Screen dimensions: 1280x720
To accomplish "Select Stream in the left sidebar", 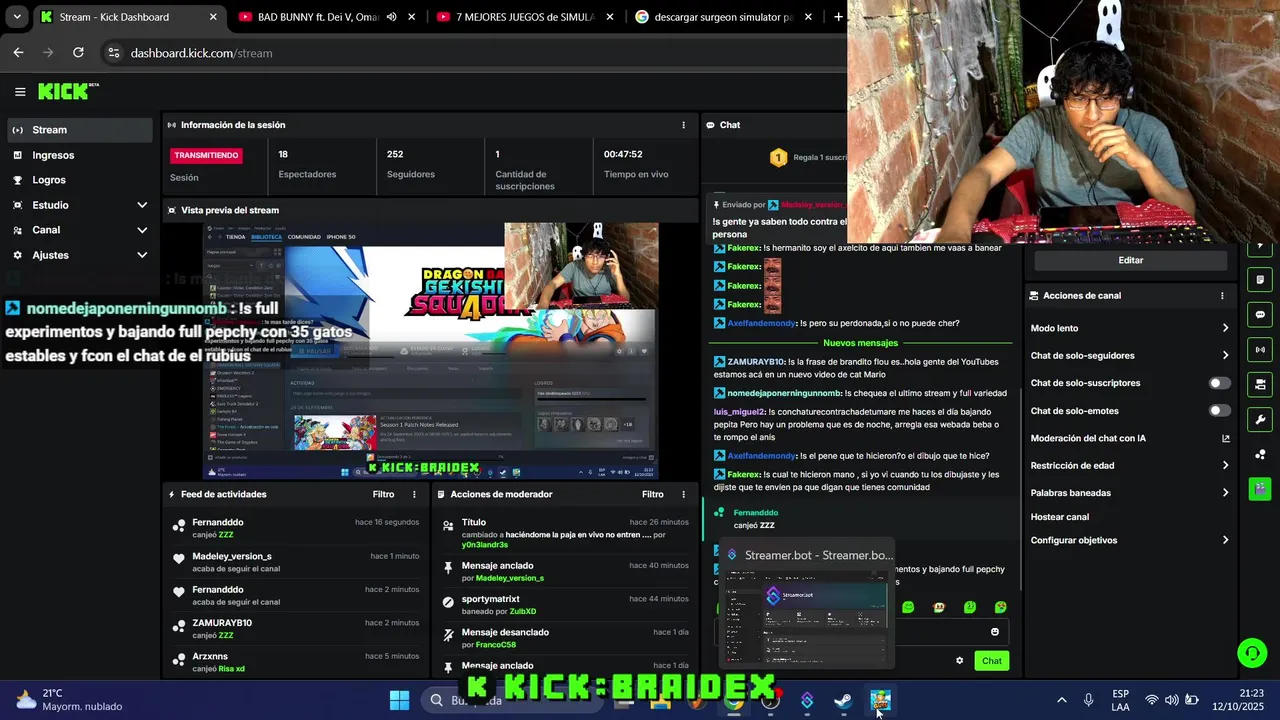I will [80, 130].
